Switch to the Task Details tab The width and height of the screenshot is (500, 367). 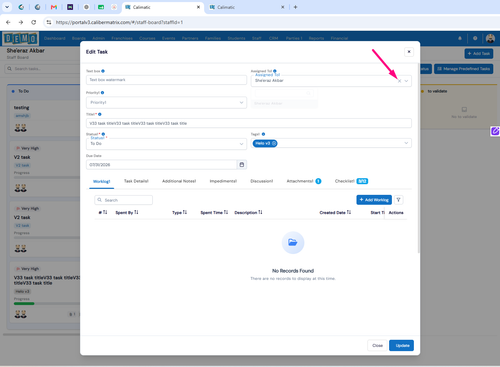[136, 181]
